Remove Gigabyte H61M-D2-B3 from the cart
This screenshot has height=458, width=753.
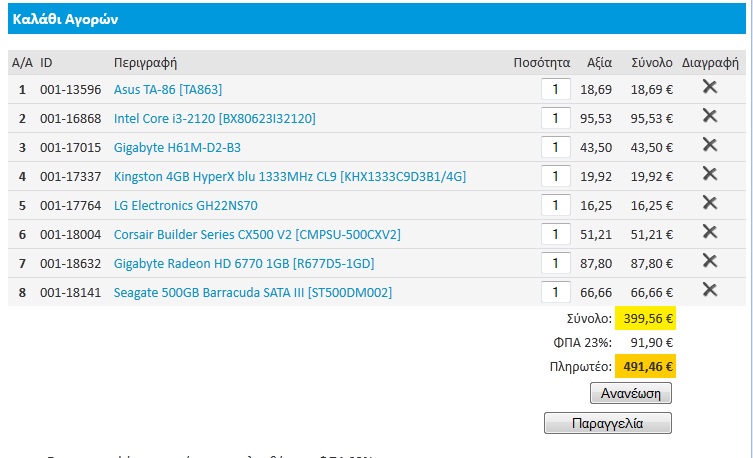(710, 145)
